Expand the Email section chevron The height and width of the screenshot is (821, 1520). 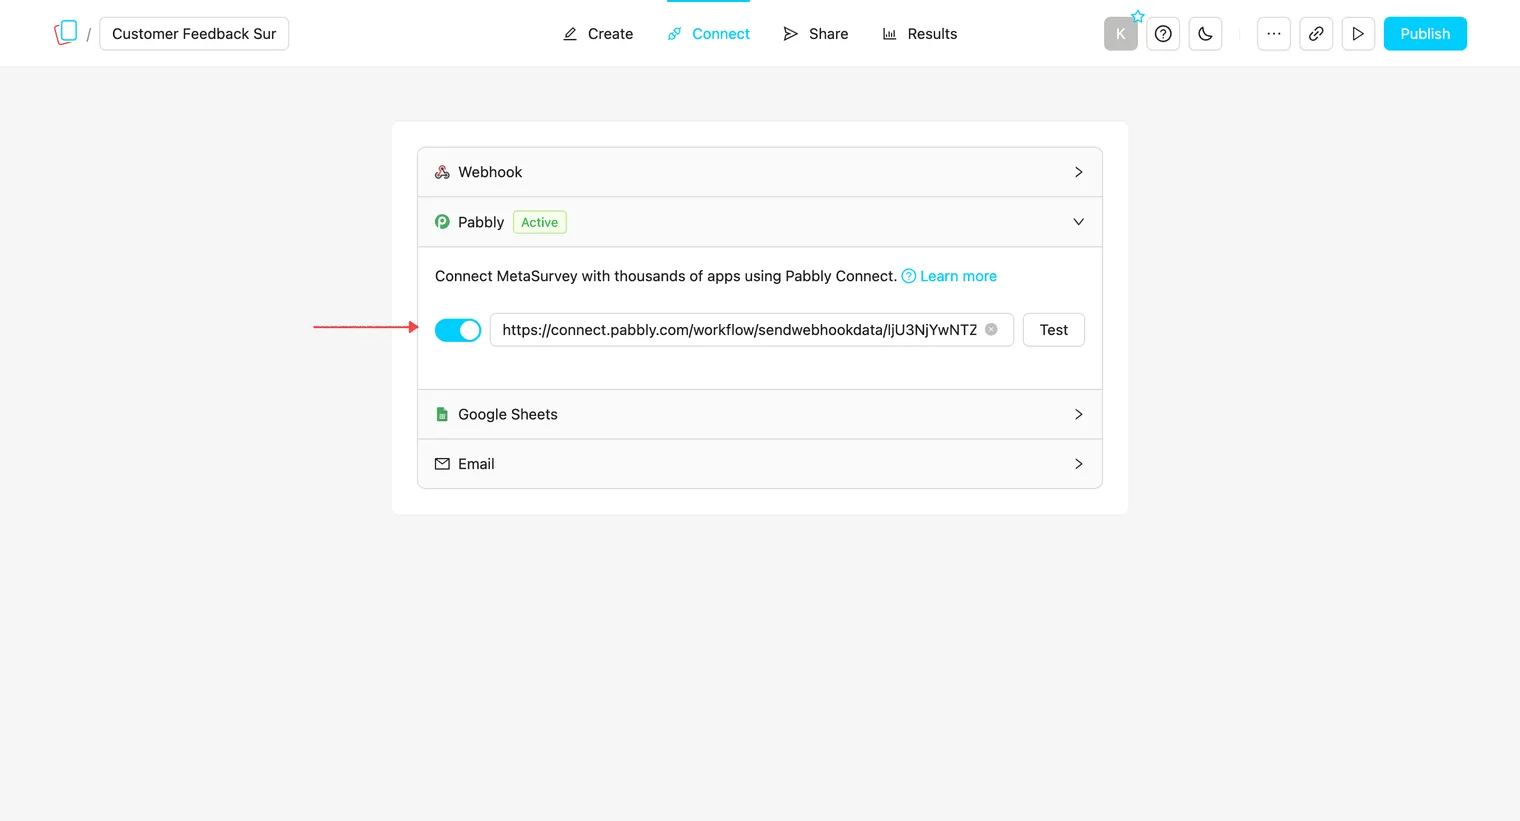click(x=1078, y=464)
